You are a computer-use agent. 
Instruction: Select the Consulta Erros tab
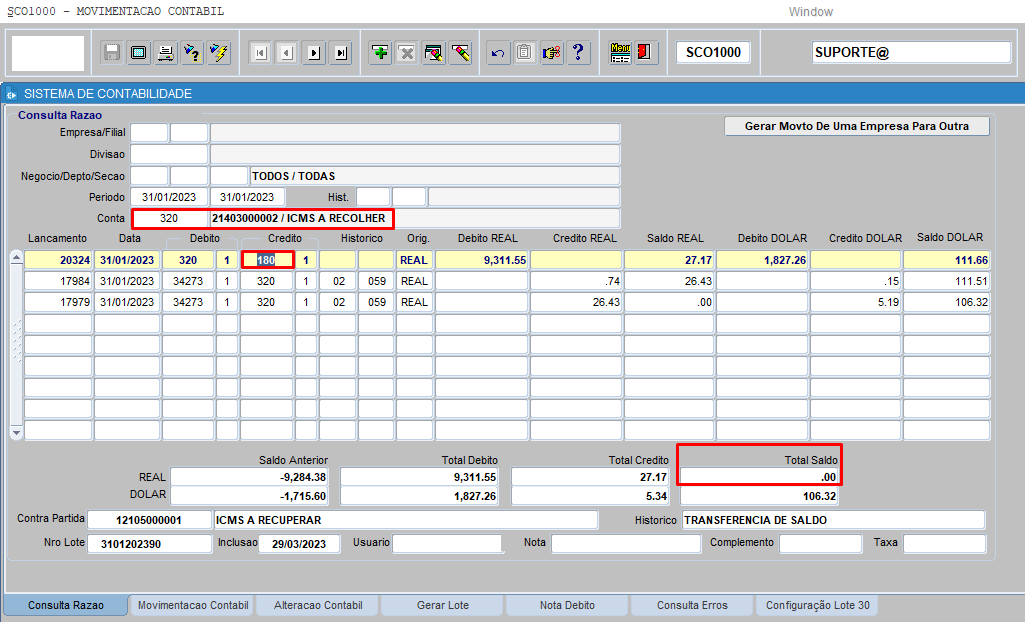coord(692,605)
